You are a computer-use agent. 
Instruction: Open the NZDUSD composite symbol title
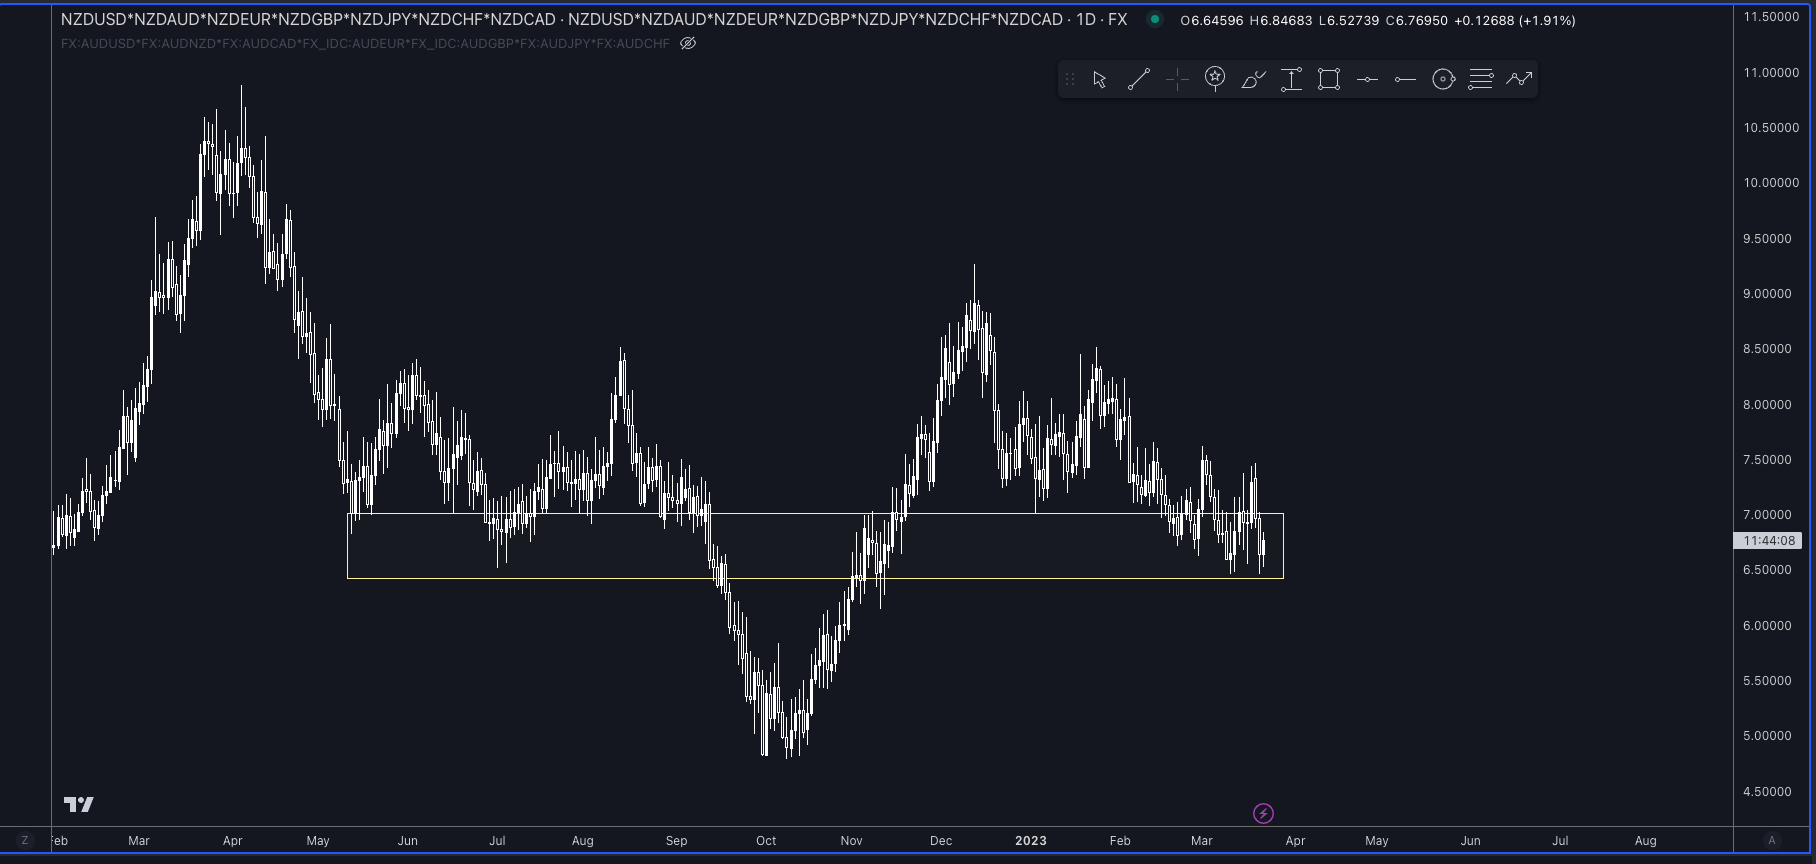(308, 20)
